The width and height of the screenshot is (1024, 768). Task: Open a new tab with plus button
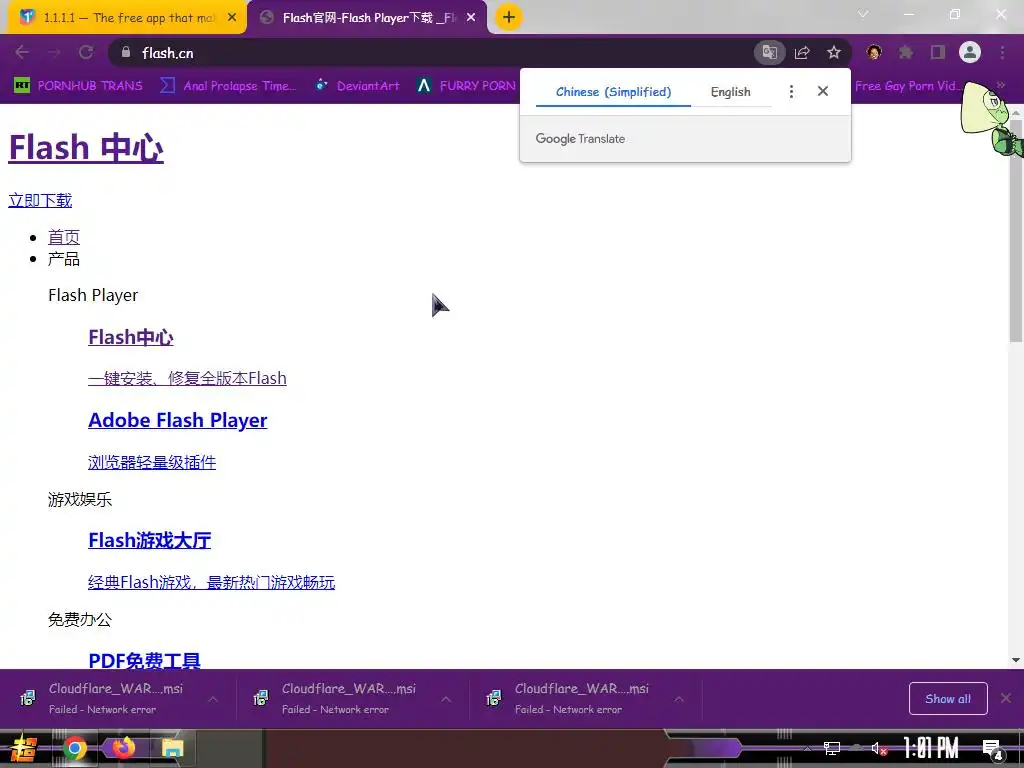coord(509,17)
